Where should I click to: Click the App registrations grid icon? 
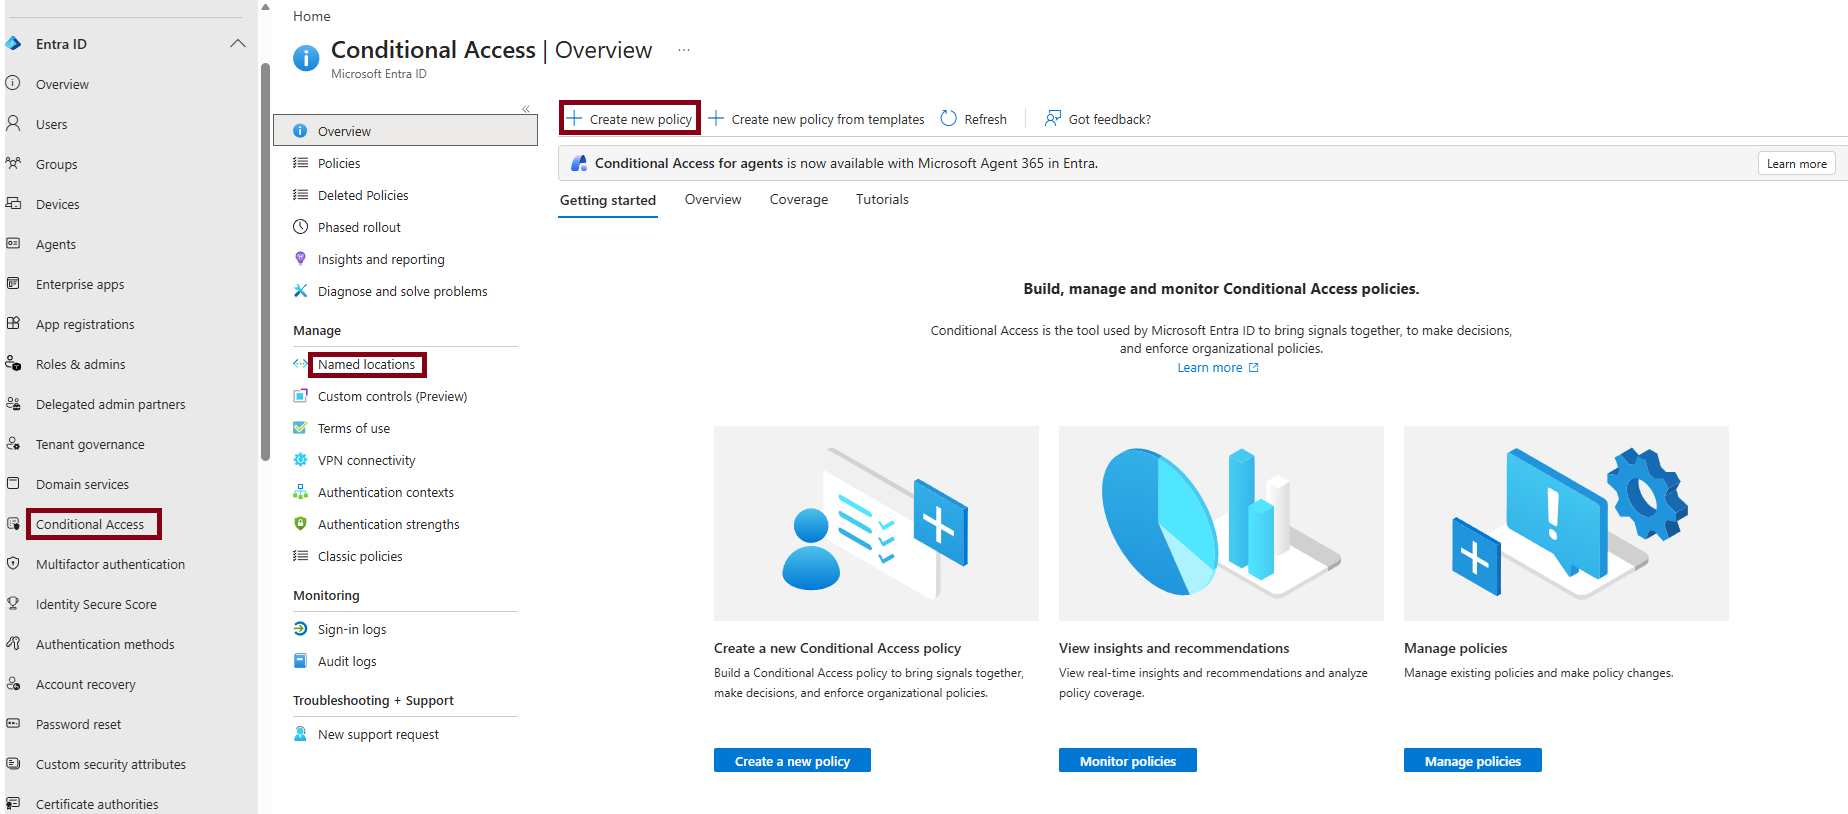point(13,324)
